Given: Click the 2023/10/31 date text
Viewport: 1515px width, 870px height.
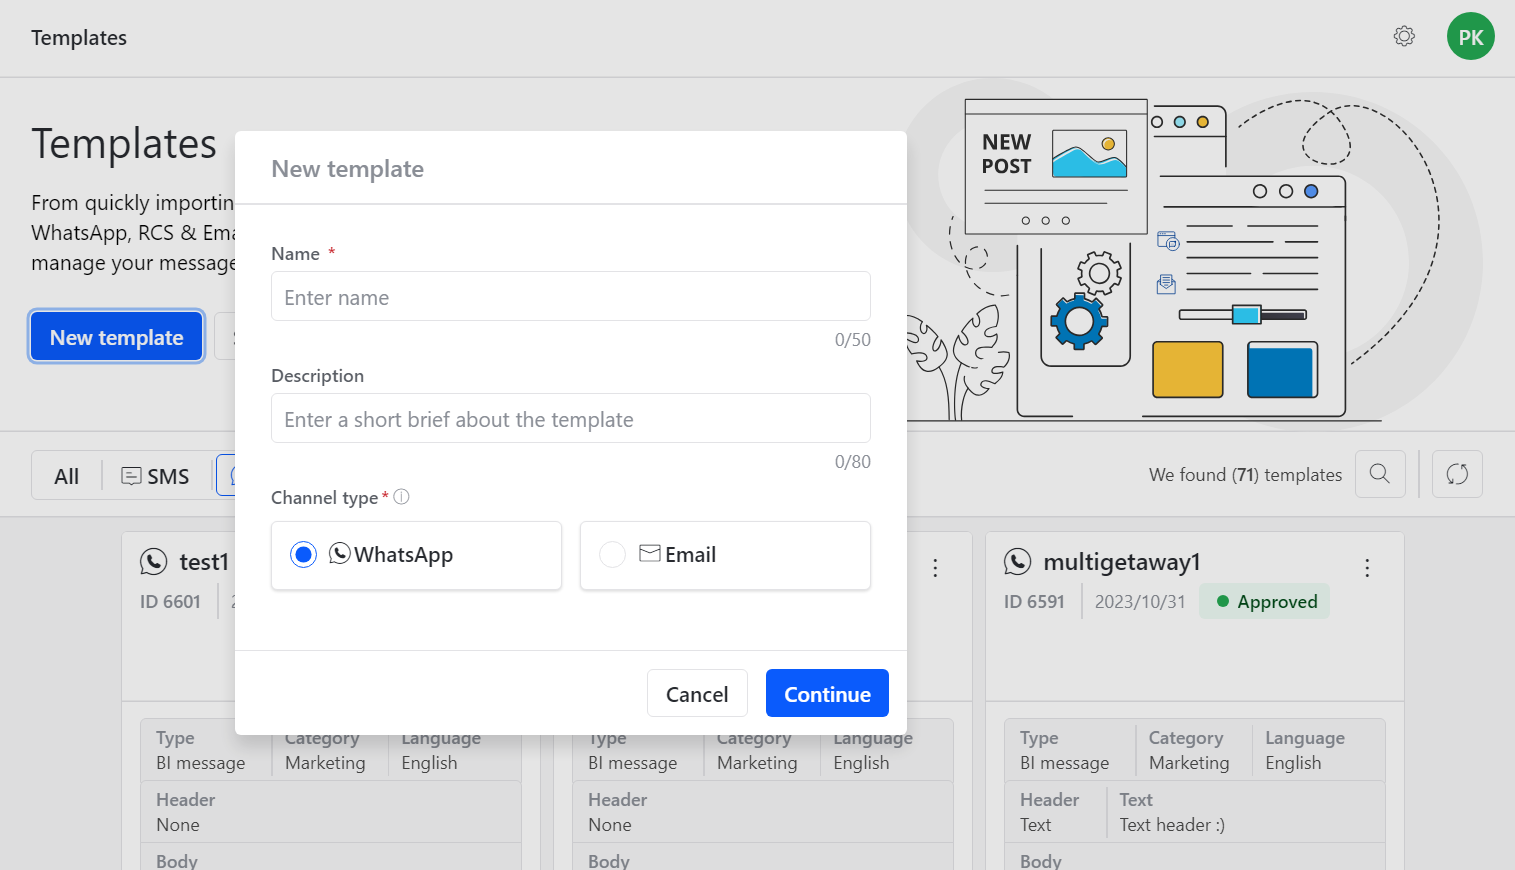Looking at the screenshot, I should click(x=1140, y=602).
